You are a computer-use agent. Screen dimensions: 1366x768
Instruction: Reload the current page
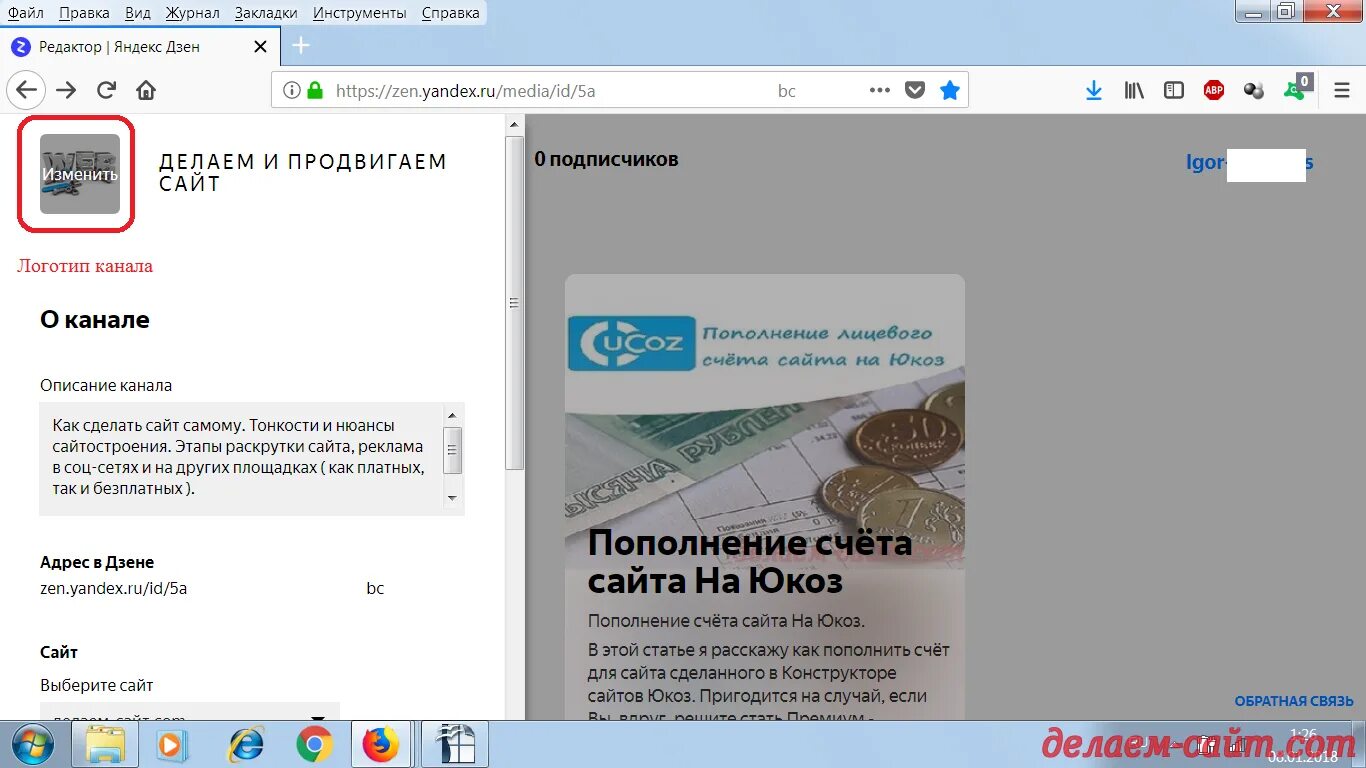(106, 90)
